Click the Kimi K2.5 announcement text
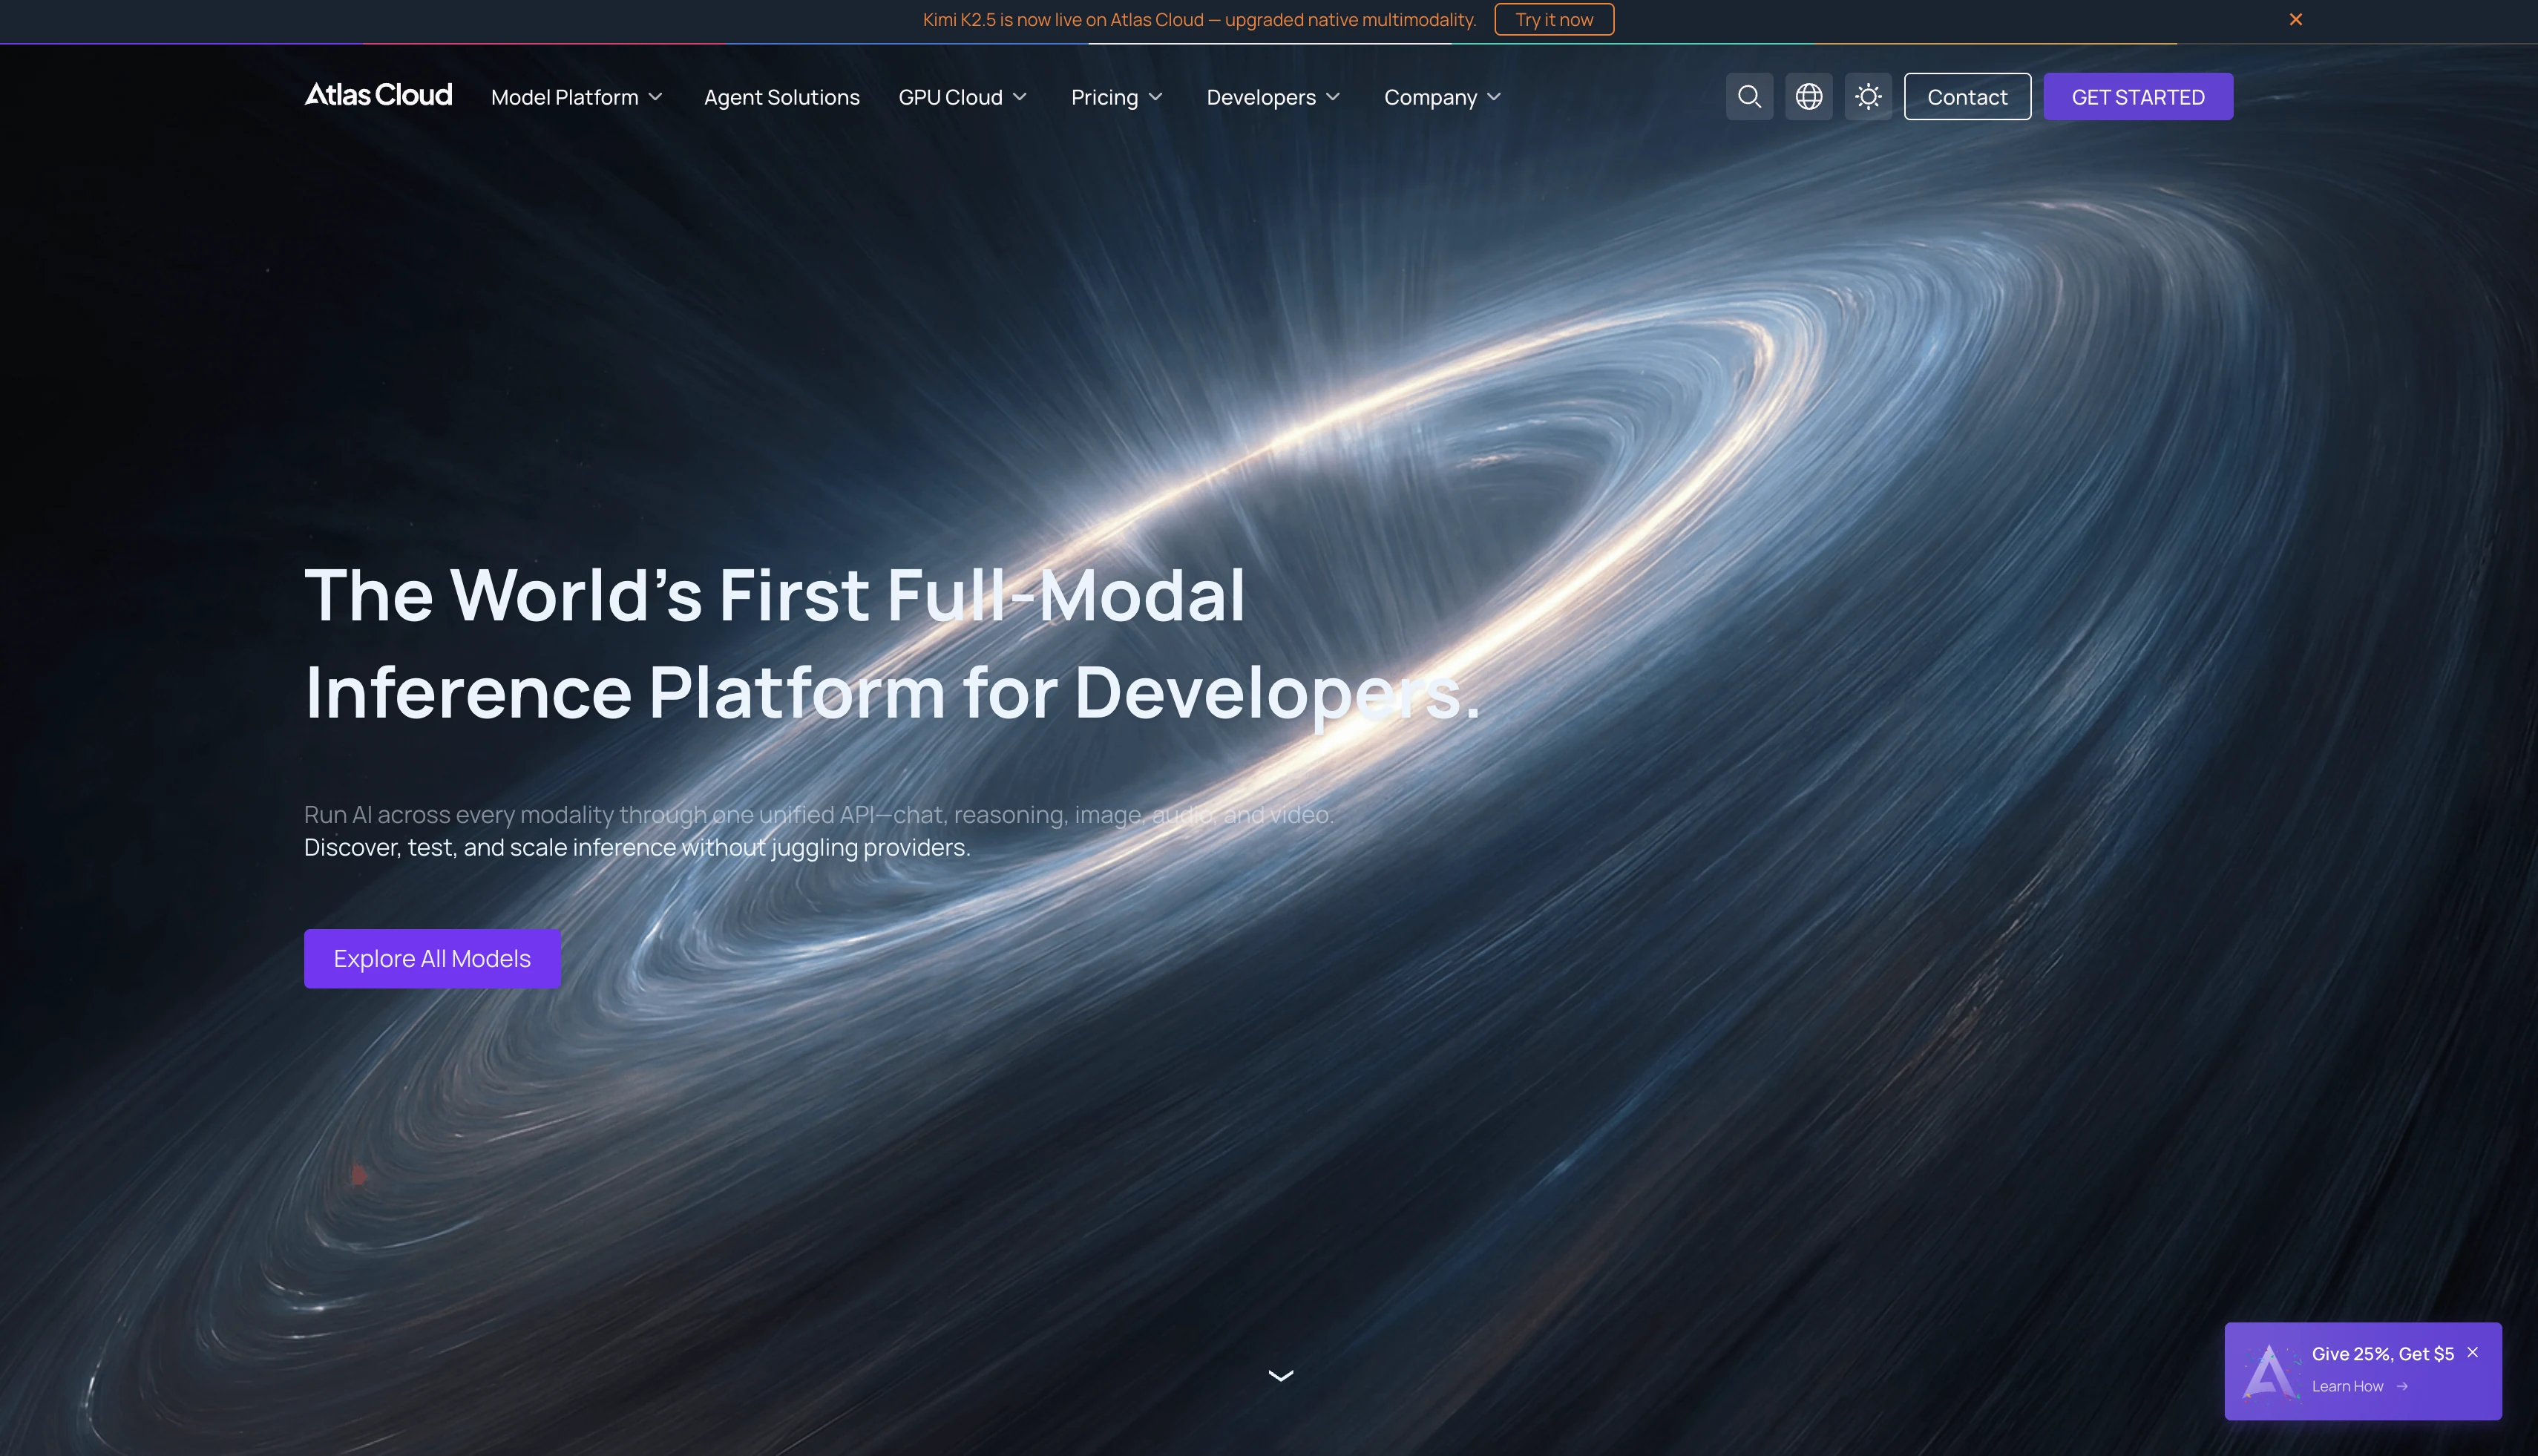2538x1456 pixels. 1199,19
